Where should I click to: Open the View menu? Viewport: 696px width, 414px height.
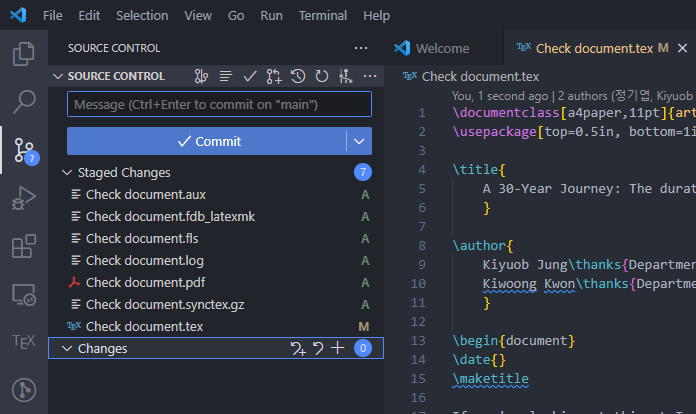pos(198,16)
